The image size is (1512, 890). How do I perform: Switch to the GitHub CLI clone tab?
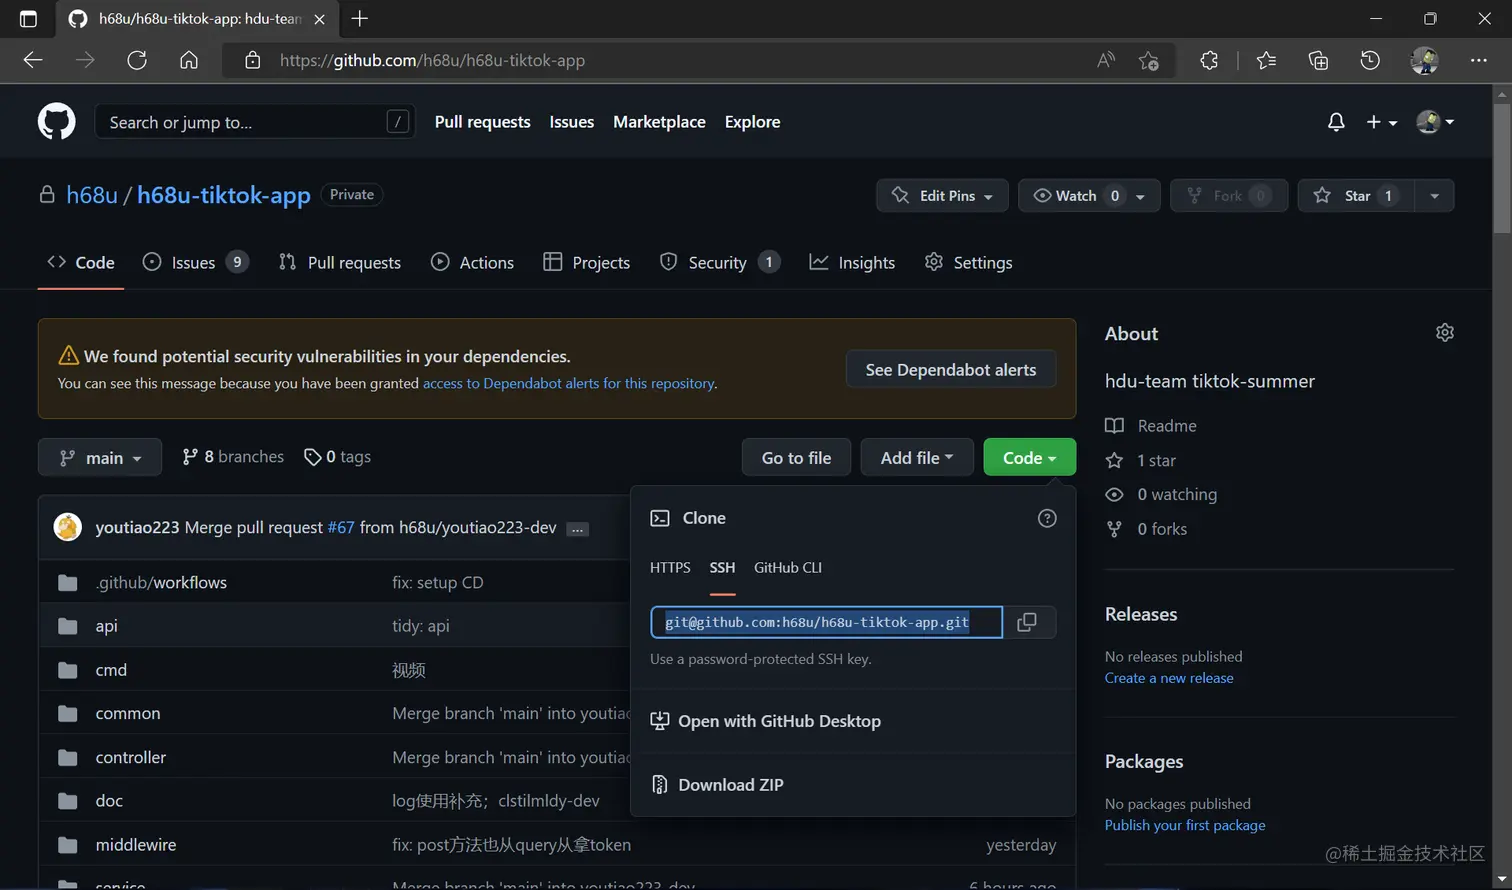tap(788, 567)
